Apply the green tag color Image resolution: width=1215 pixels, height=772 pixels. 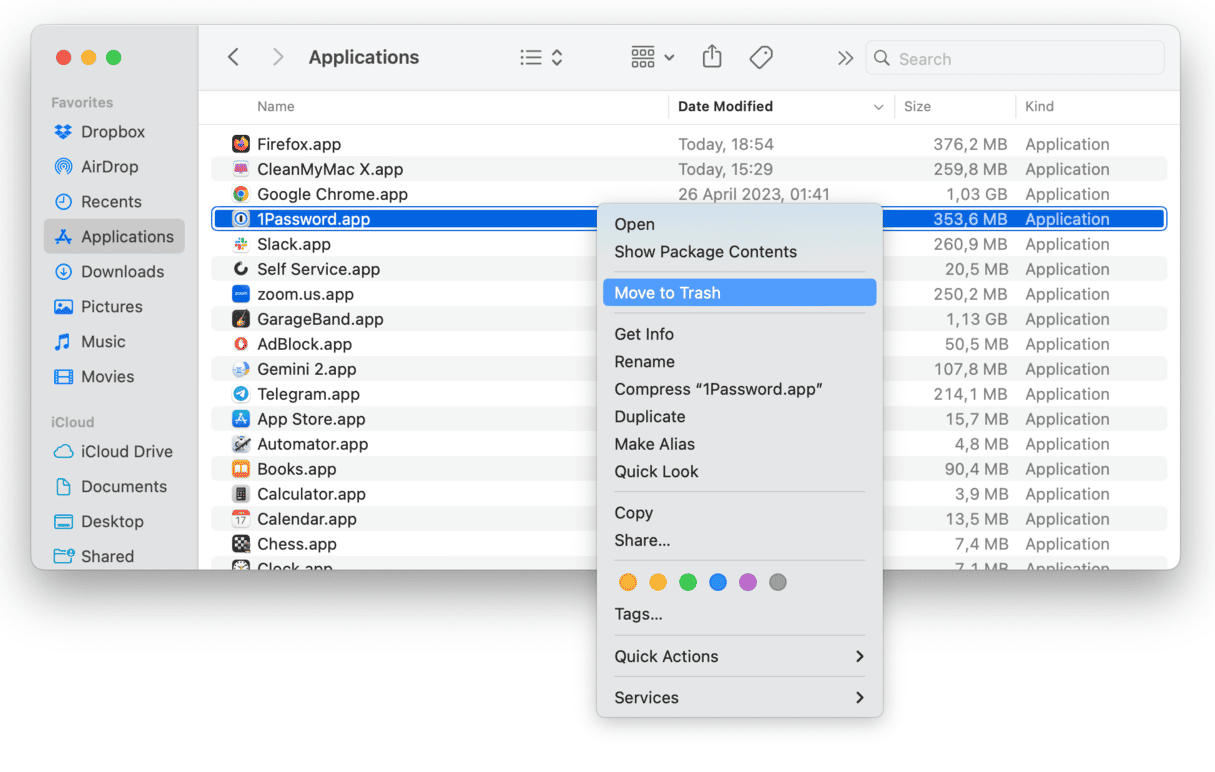point(688,582)
